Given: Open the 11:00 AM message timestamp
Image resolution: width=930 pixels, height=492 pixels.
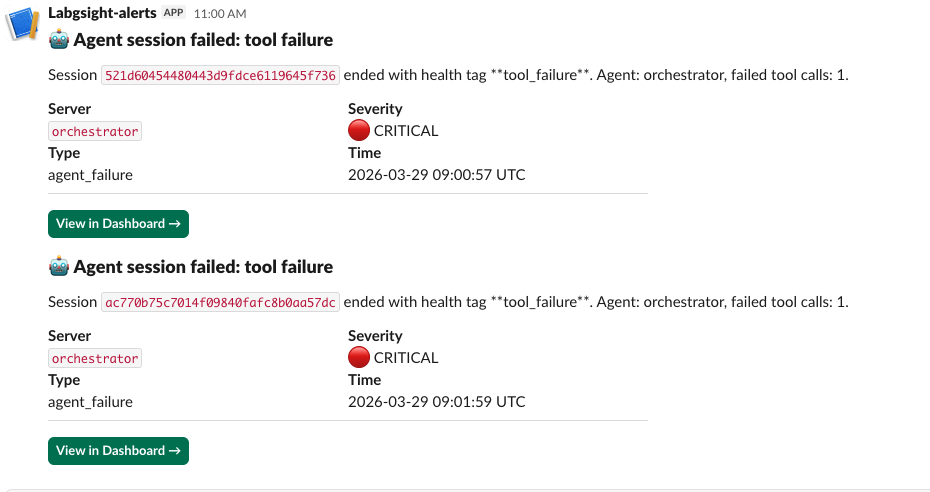Looking at the screenshot, I should 219,14.
